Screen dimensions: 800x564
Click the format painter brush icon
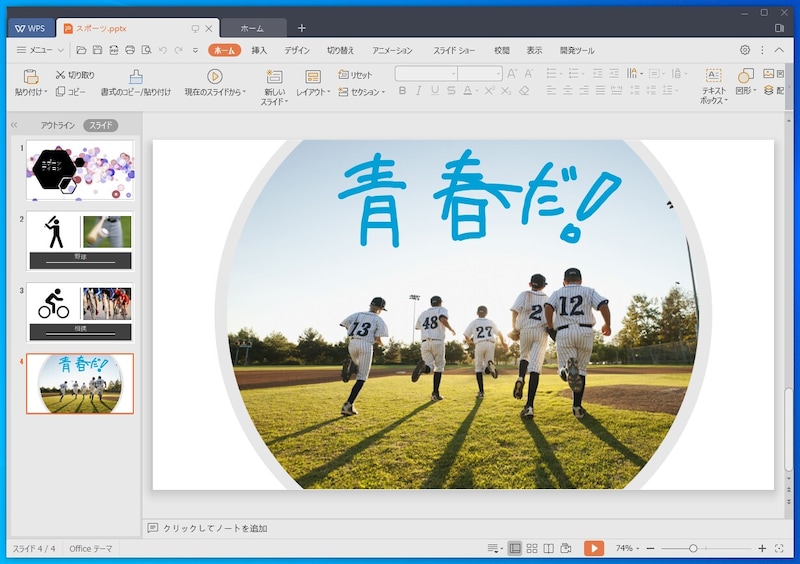136,77
